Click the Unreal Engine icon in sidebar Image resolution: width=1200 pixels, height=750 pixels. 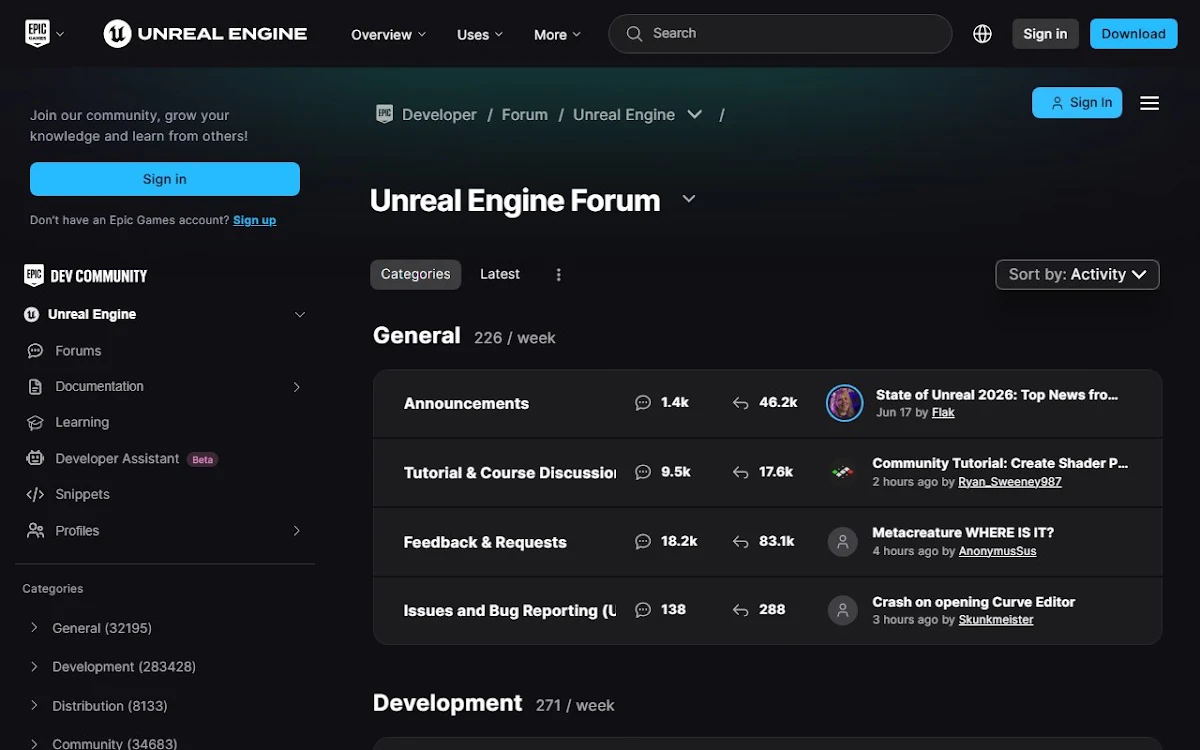32,314
